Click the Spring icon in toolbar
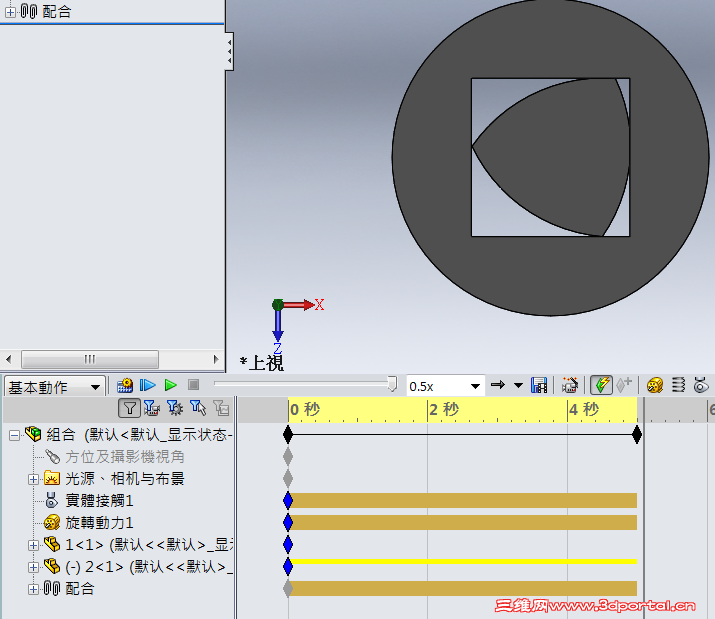Screen dimensions: 715x619 pos(679,385)
